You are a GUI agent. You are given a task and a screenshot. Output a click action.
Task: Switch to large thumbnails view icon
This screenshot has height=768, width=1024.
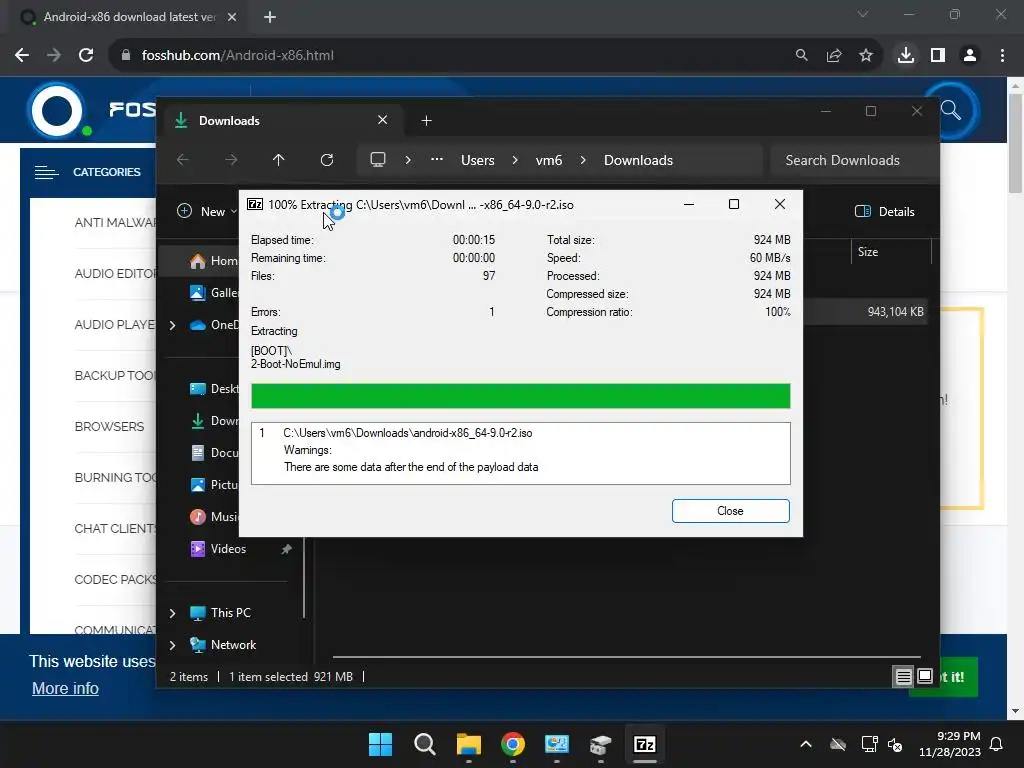(925, 676)
